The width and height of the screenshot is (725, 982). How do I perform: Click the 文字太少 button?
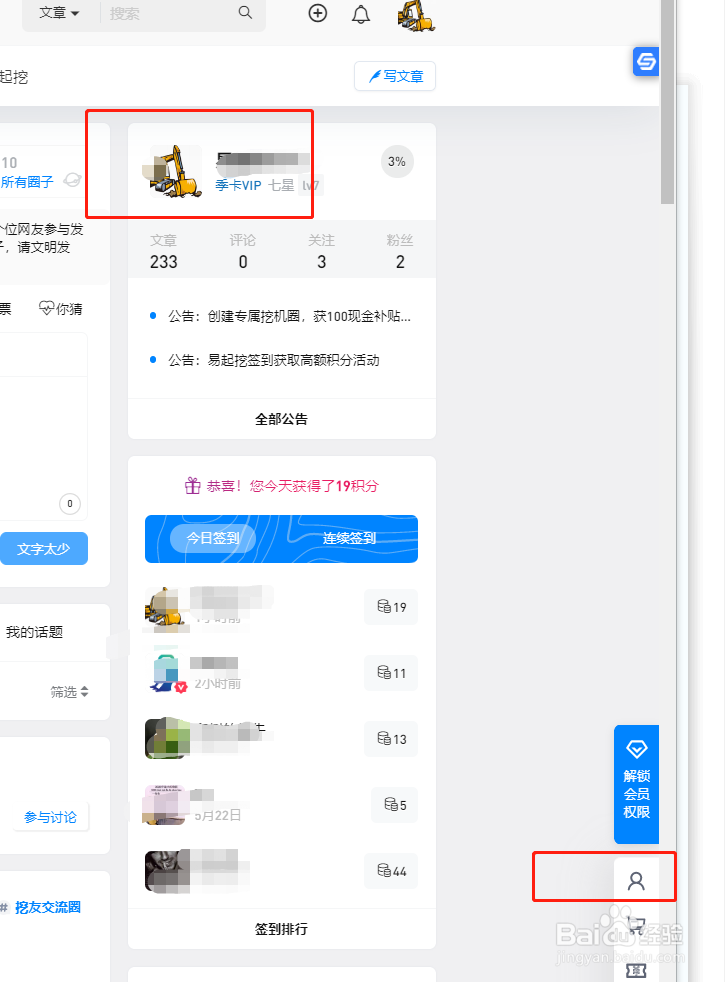(x=43, y=549)
